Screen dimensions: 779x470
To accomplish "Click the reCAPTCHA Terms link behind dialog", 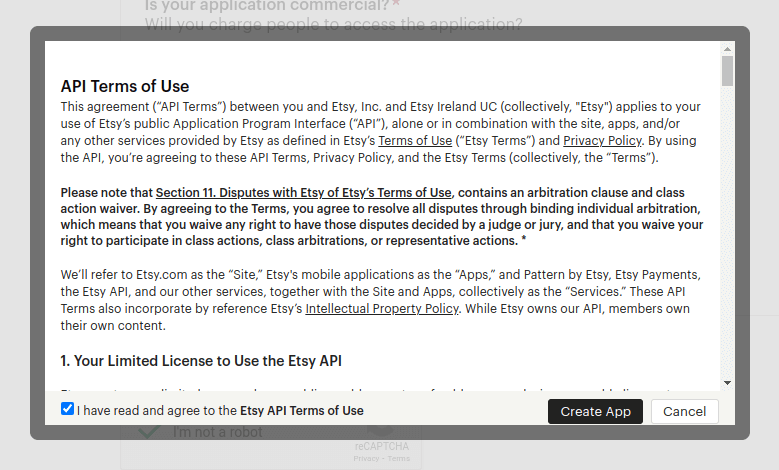I will [x=399, y=459].
